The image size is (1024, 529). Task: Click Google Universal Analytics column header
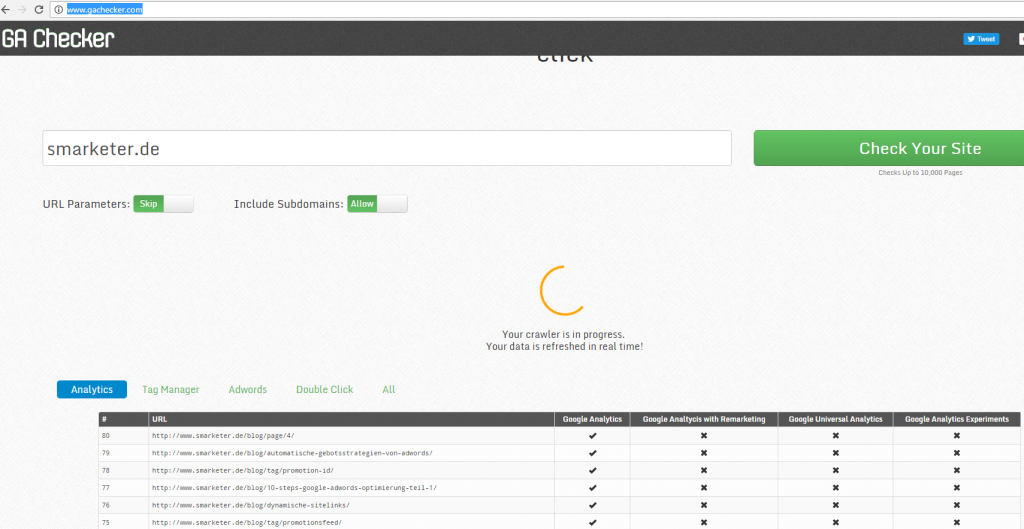[835, 419]
